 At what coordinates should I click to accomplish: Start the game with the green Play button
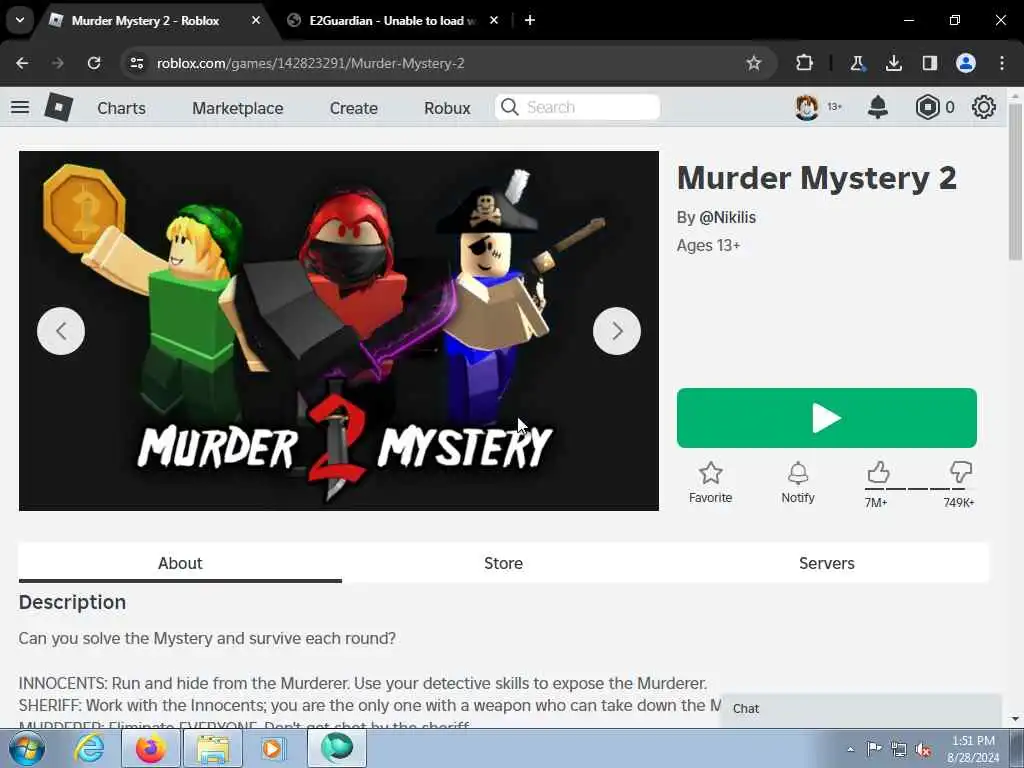point(827,418)
